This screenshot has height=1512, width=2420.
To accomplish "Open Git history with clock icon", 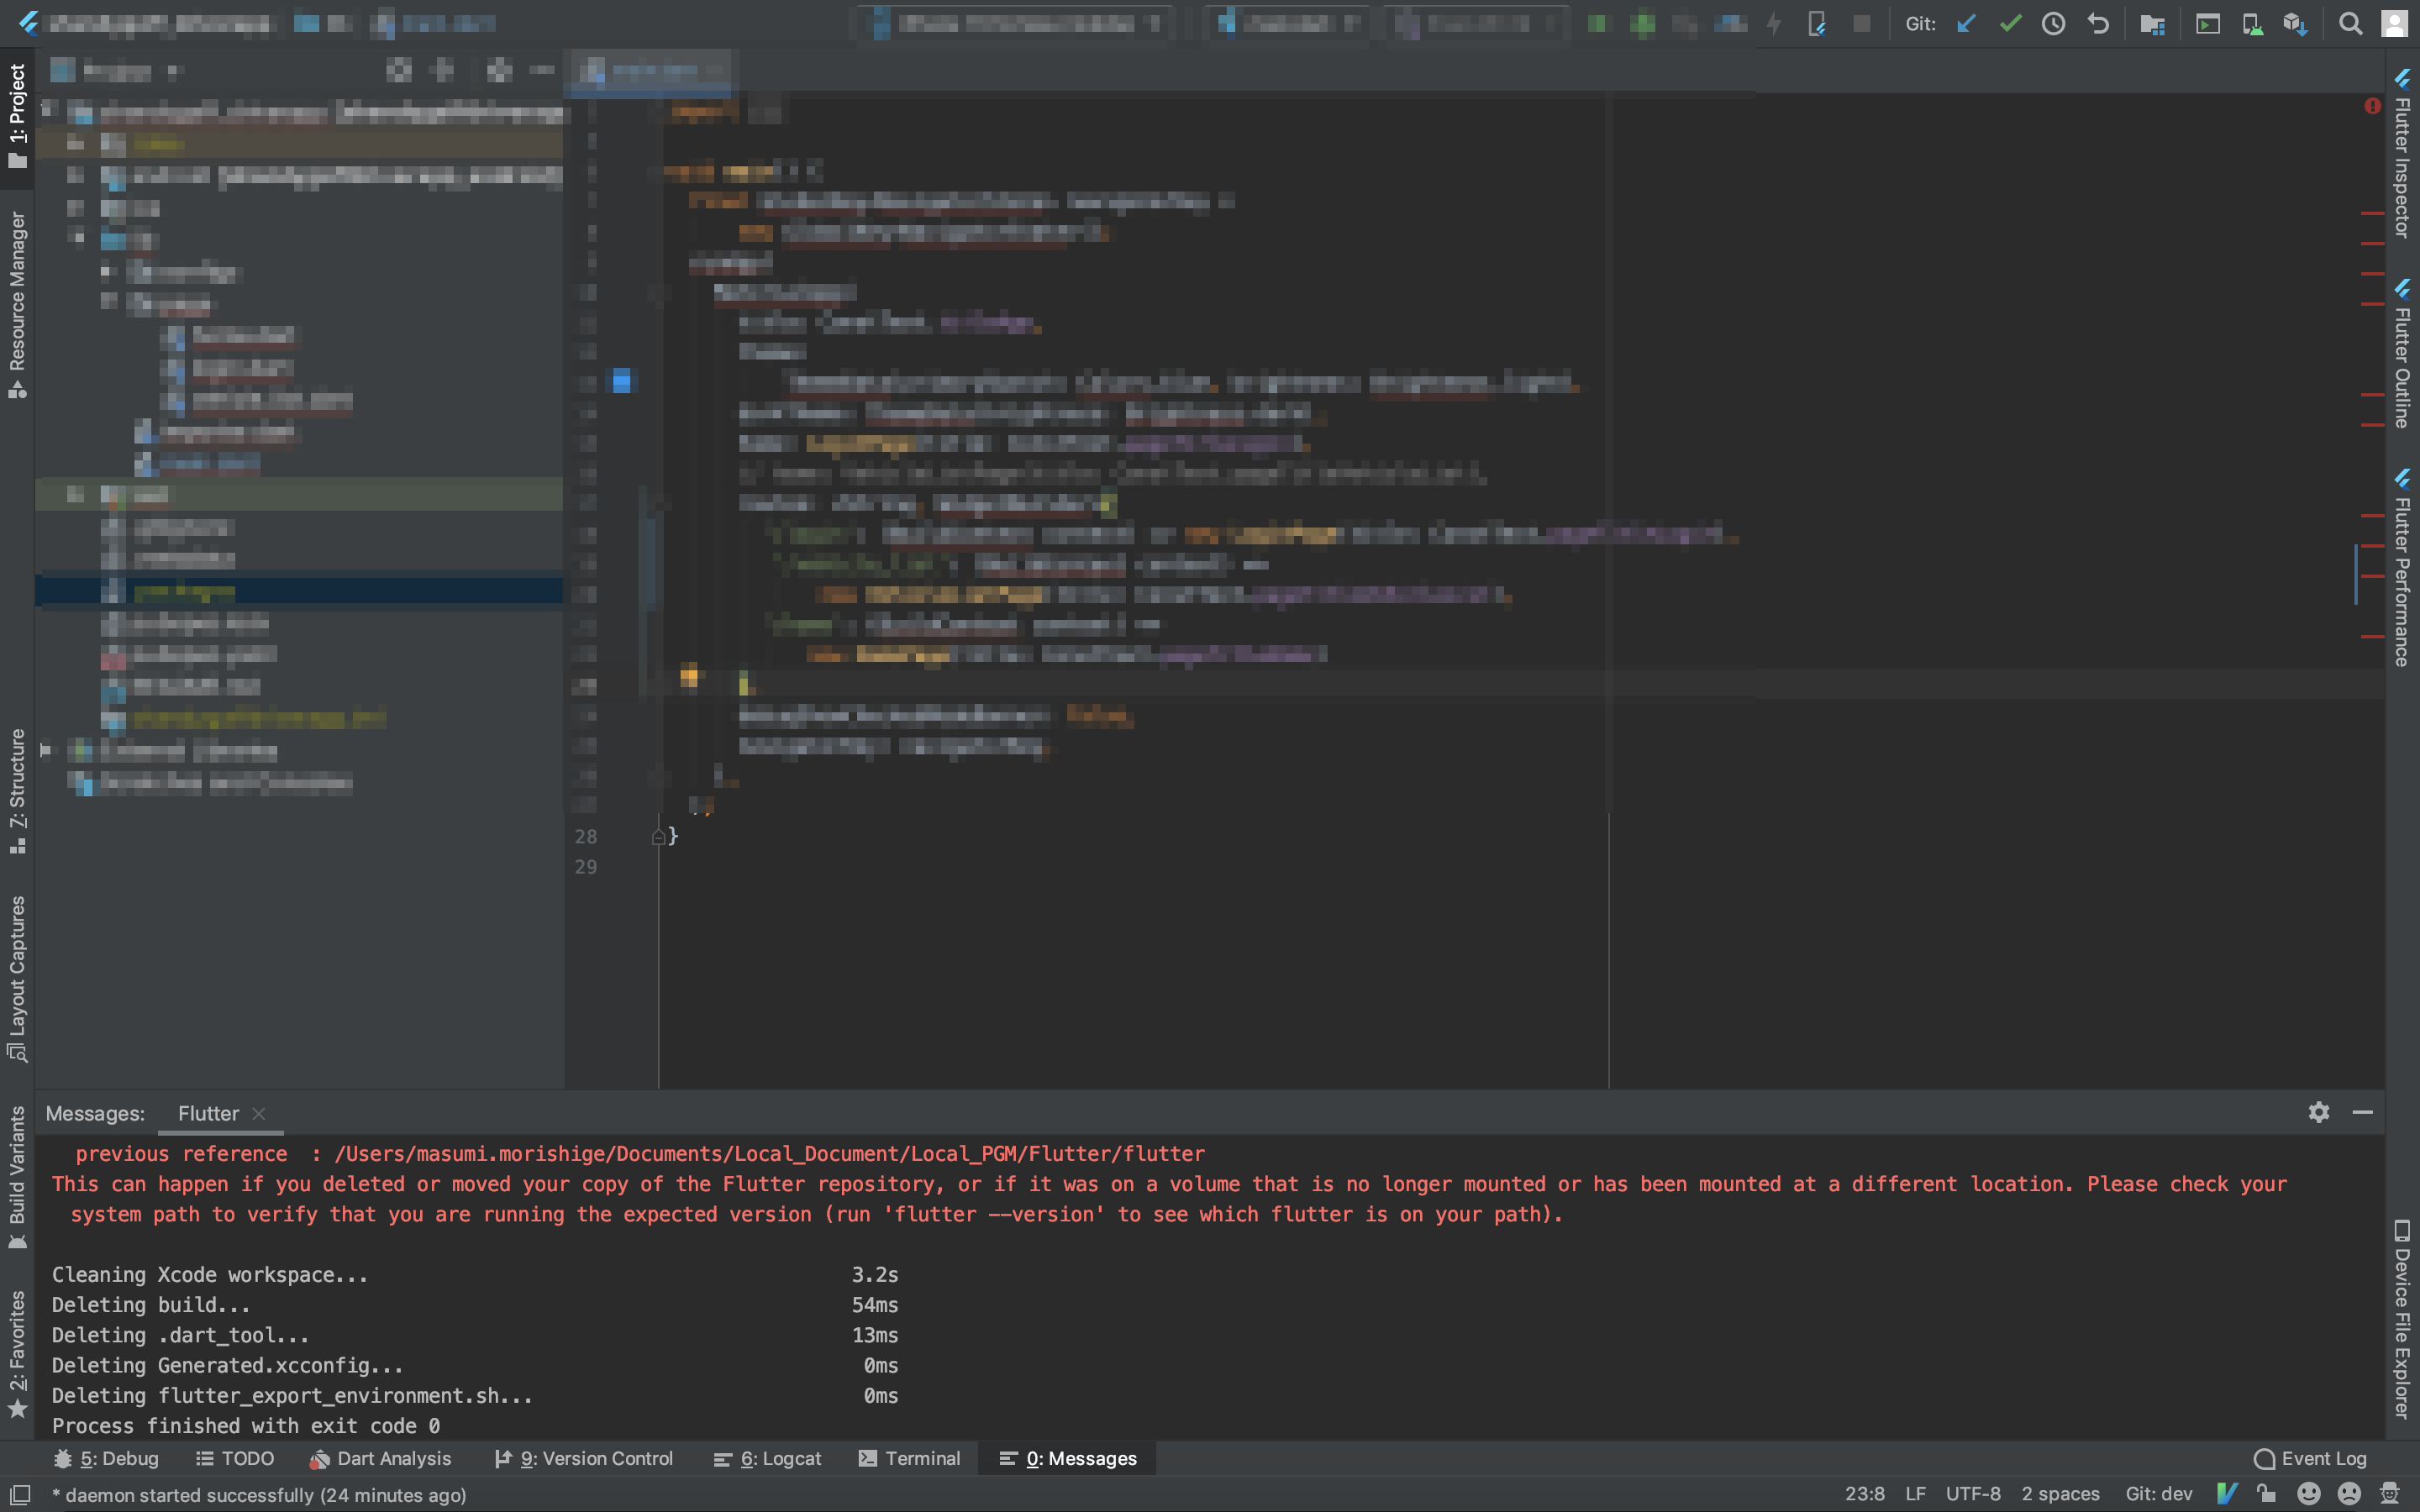I will tap(2055, 23).
